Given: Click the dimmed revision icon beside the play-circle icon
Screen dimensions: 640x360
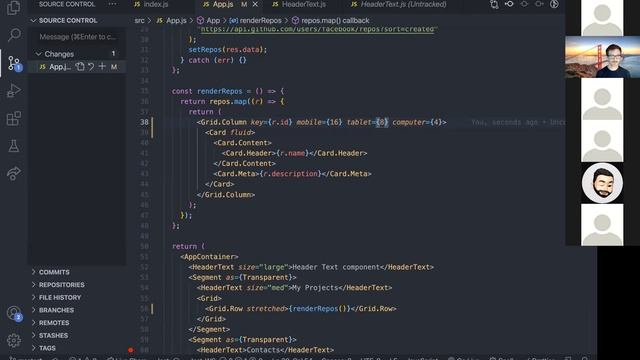Looking at the screenshot, I should [x=539, y=4].
